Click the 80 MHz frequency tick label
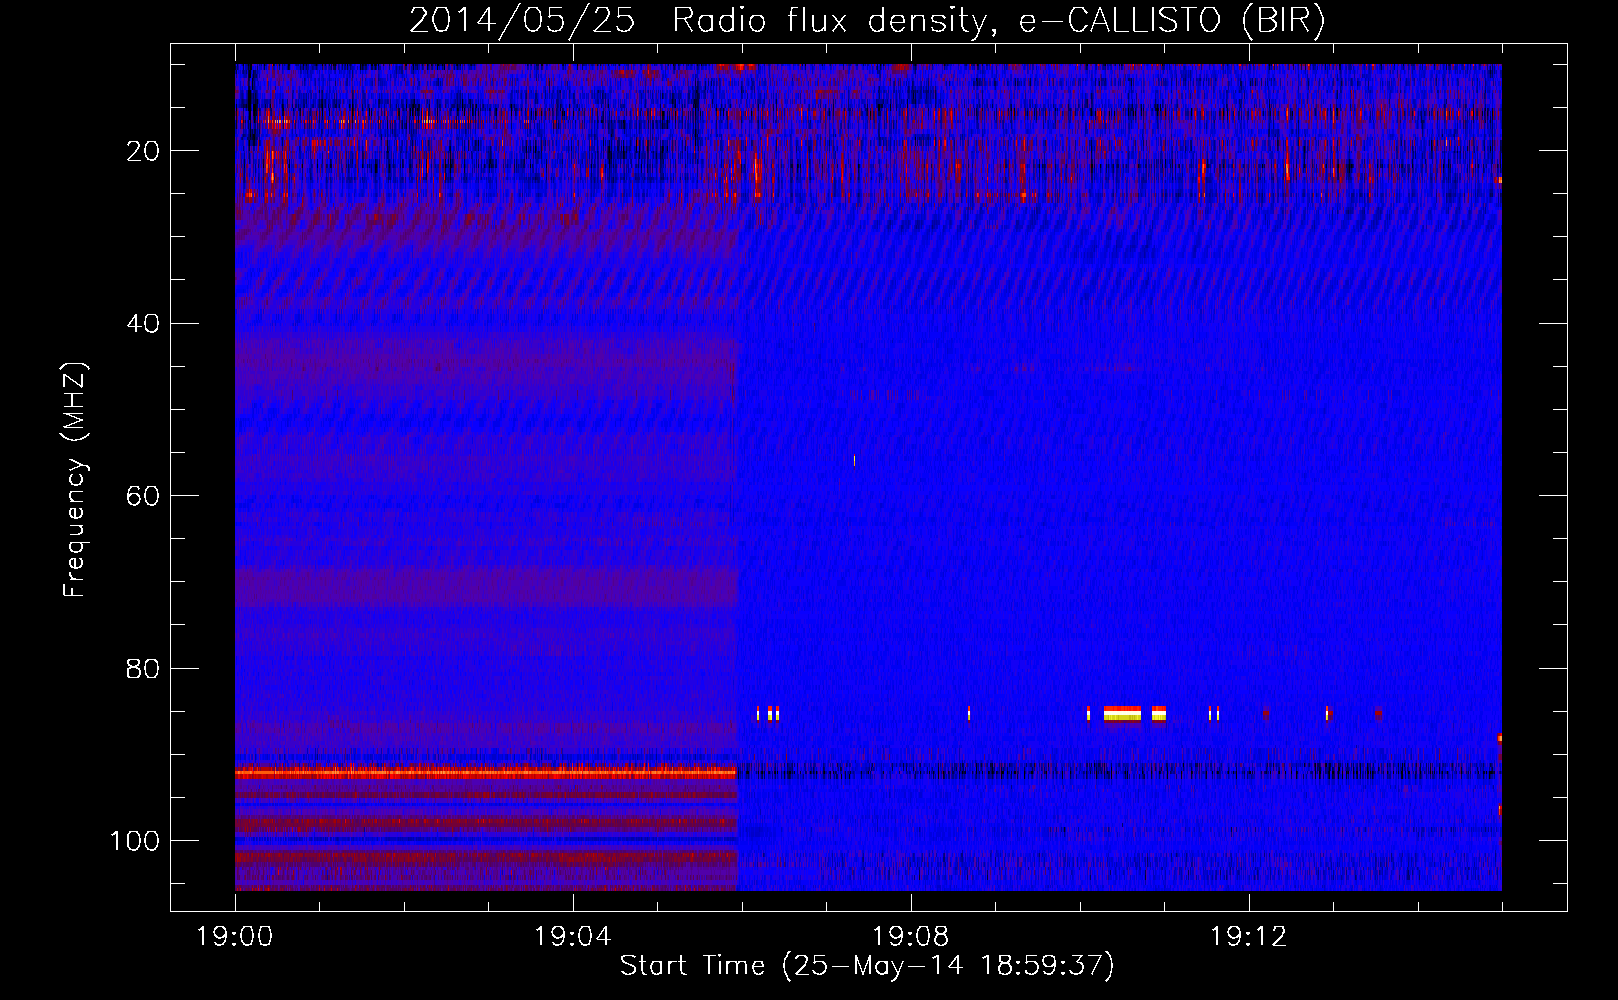The height and width of the screenshot is (1000, 1618). (144, 668)
